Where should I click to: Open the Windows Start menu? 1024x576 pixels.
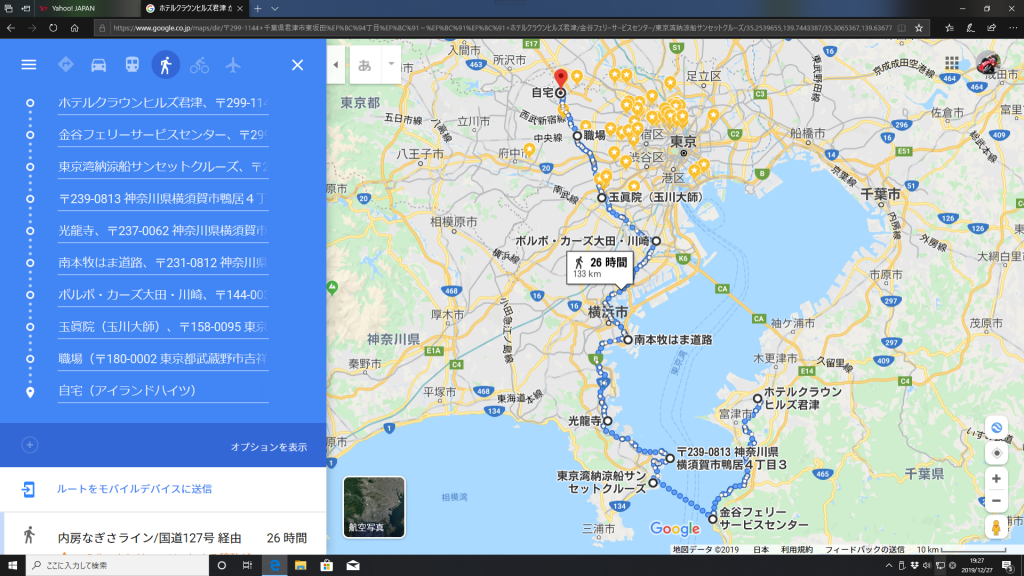point(12,566)
